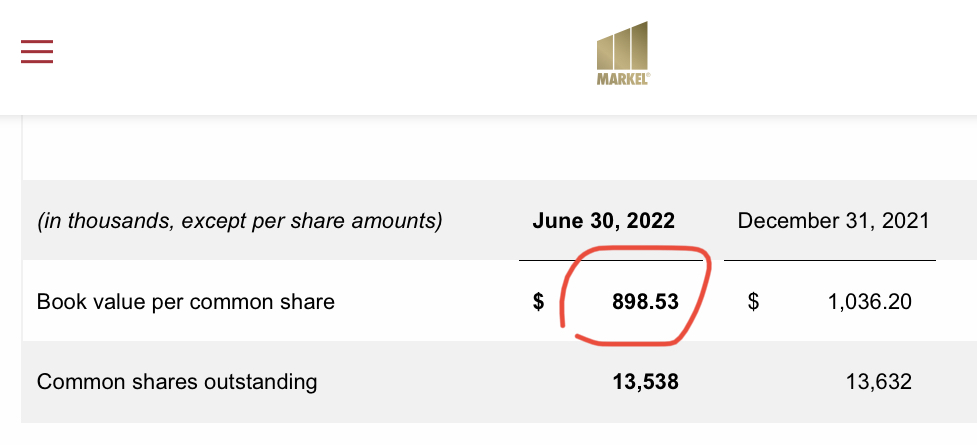Viewport: 977px width, 445px height.
Task: Click the underline beneath December 31, 2021
Action: tap(830, 259)
